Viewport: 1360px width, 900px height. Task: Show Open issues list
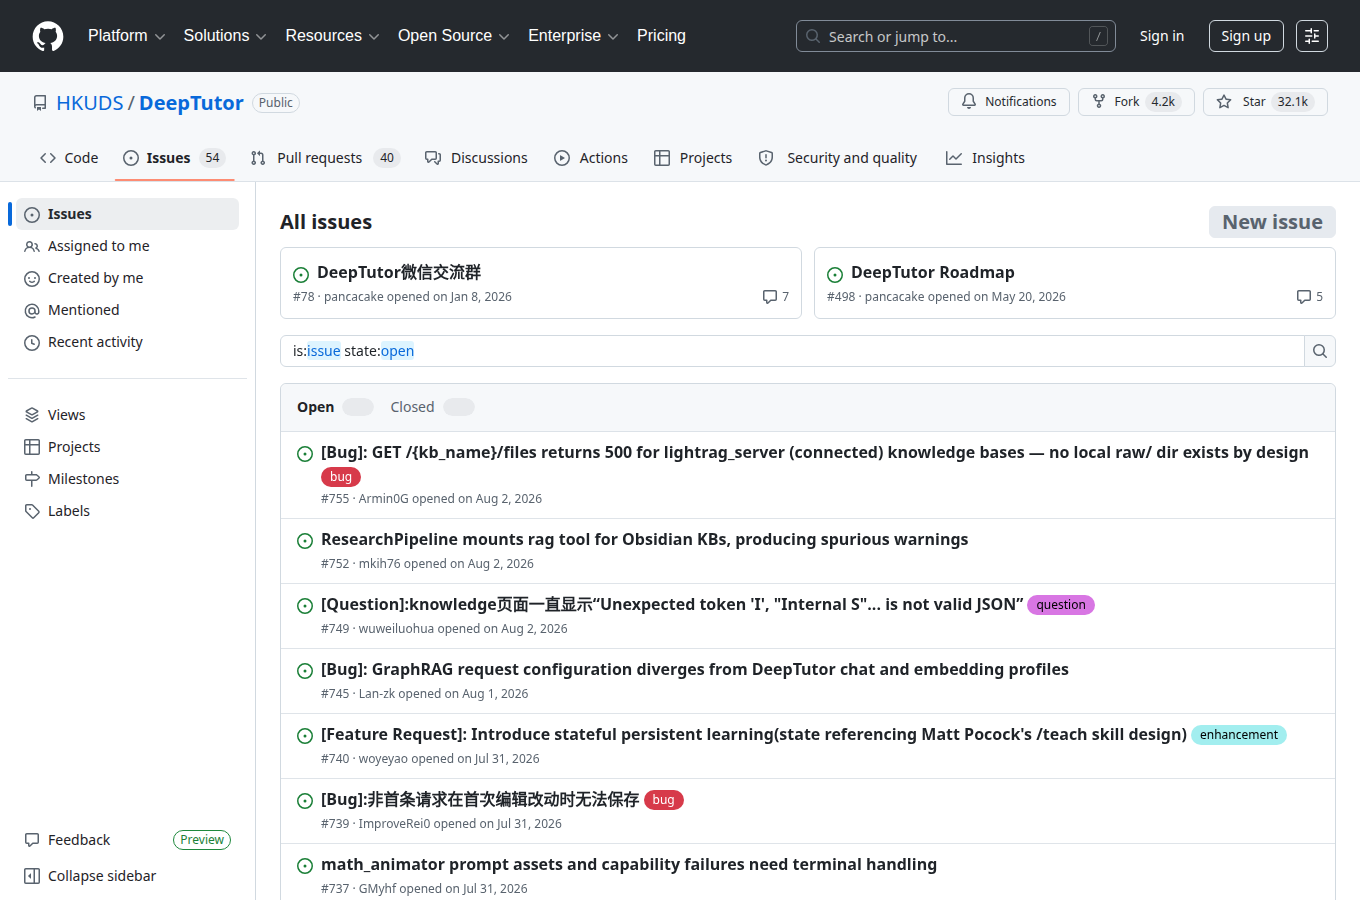335,407
